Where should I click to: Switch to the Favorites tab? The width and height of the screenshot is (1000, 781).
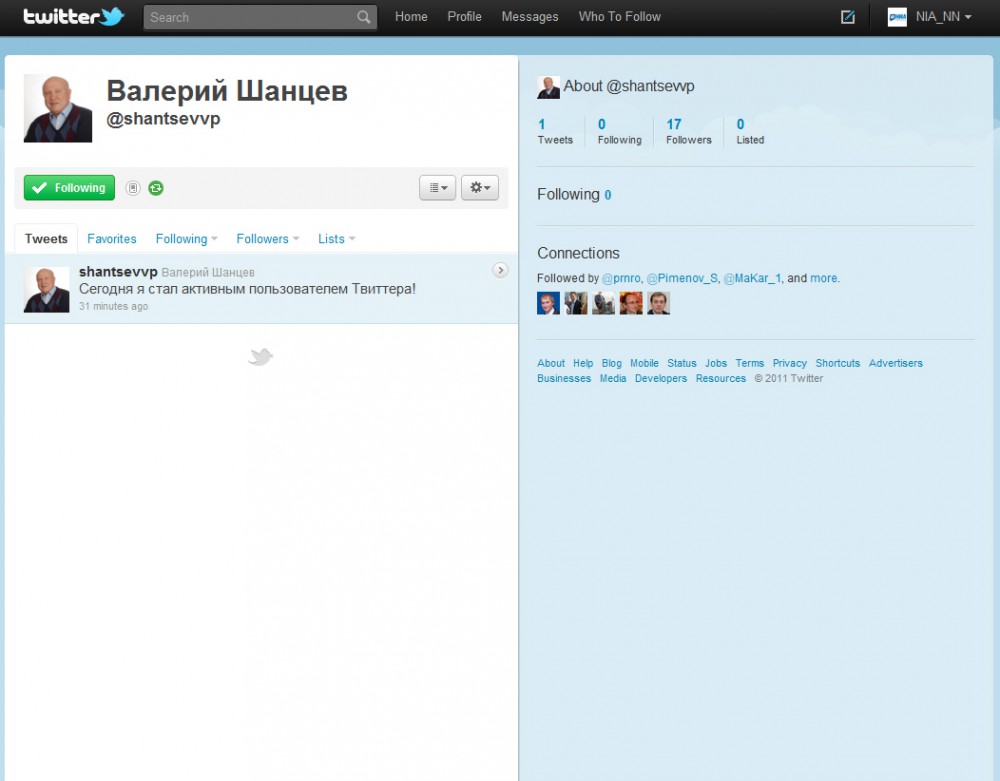112,239
